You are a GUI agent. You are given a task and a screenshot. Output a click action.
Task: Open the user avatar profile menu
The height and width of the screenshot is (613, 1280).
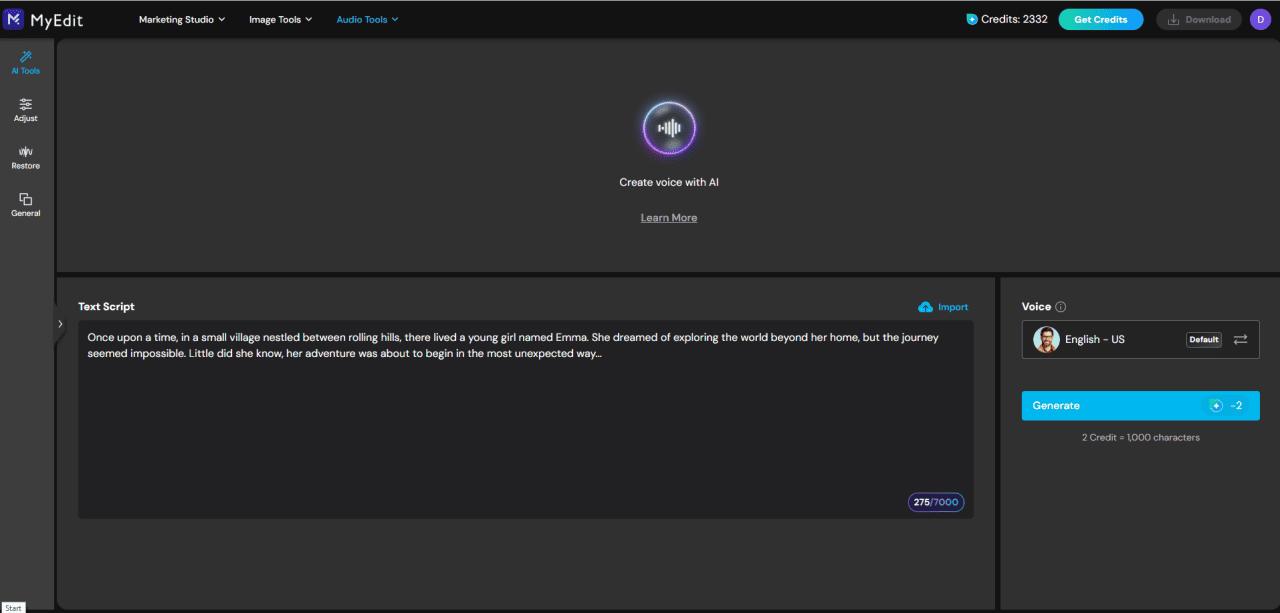click(x=1260, y=18)
